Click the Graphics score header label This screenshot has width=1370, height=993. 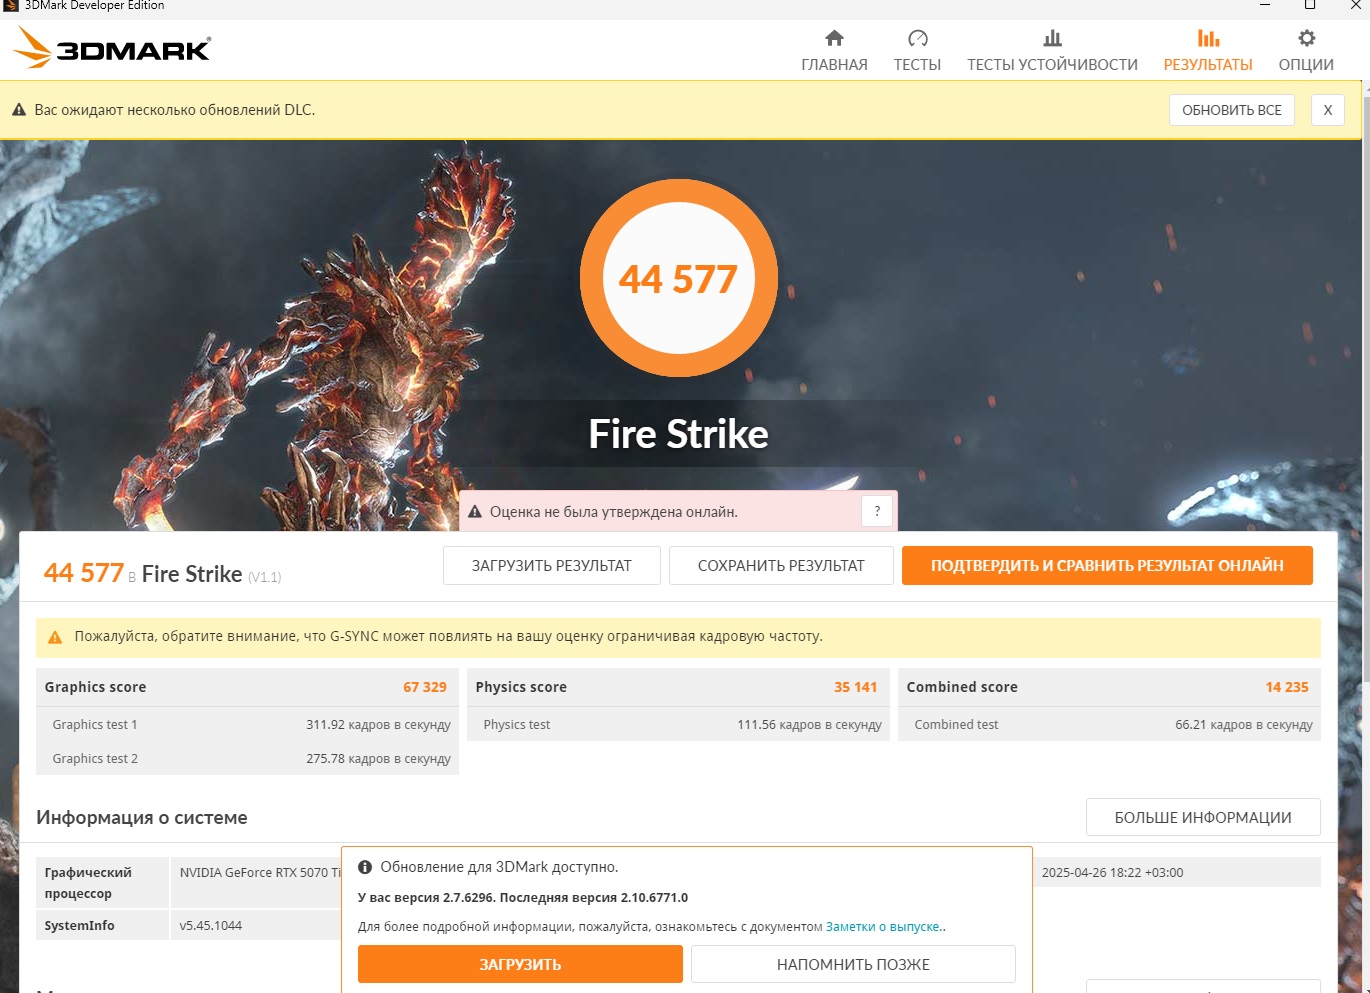click(x=95, y=687)
